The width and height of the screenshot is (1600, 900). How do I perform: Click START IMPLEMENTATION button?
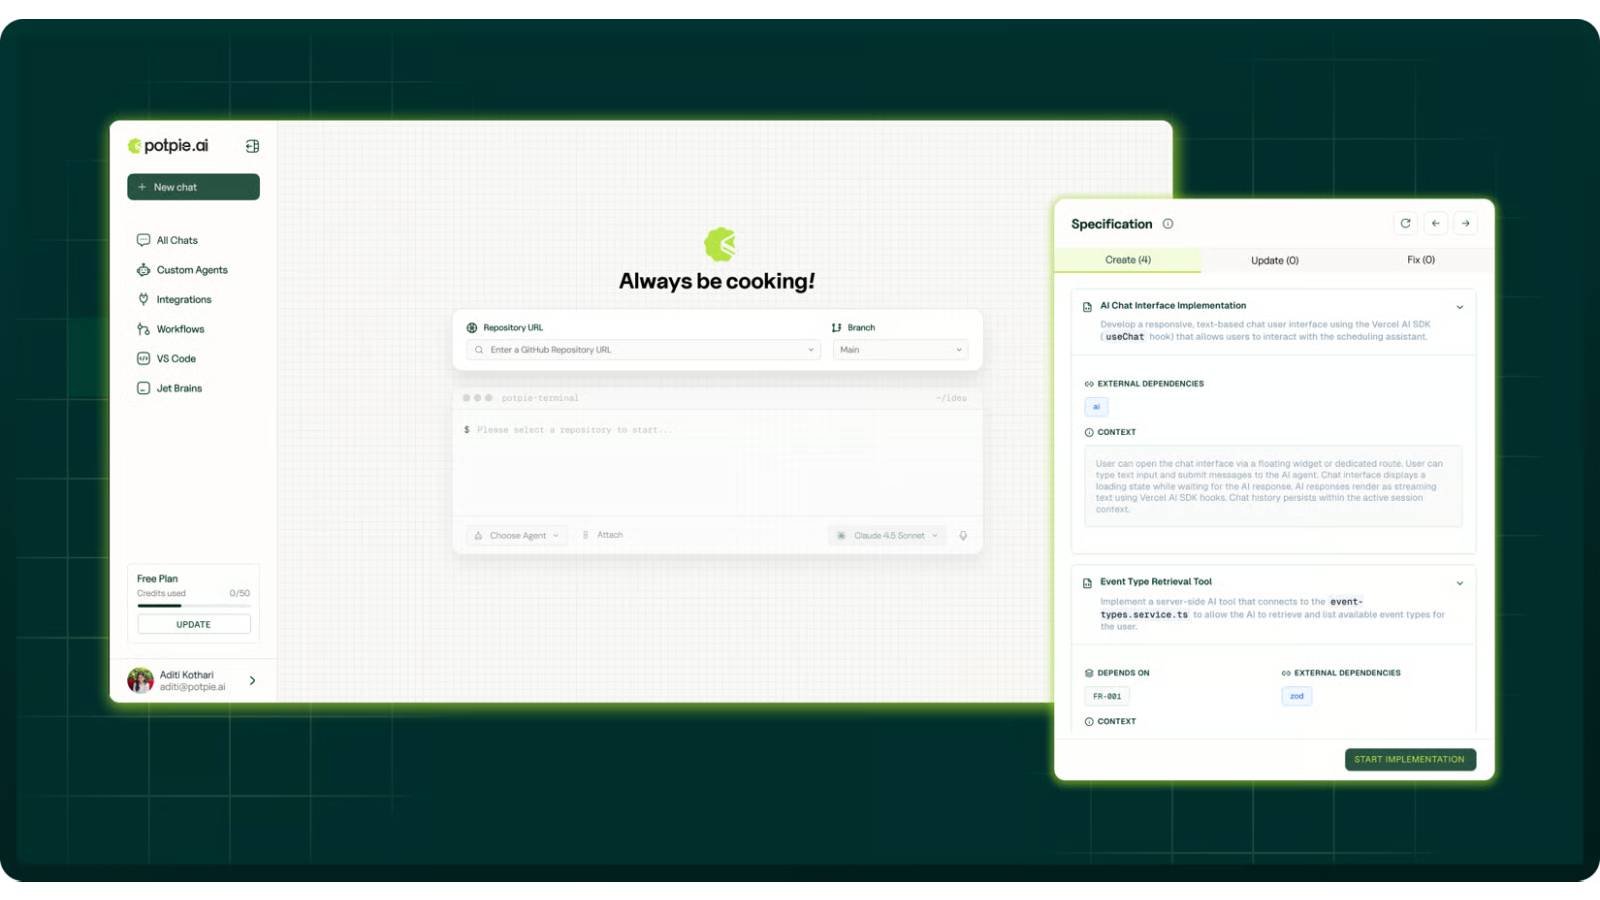[1410, 759]
